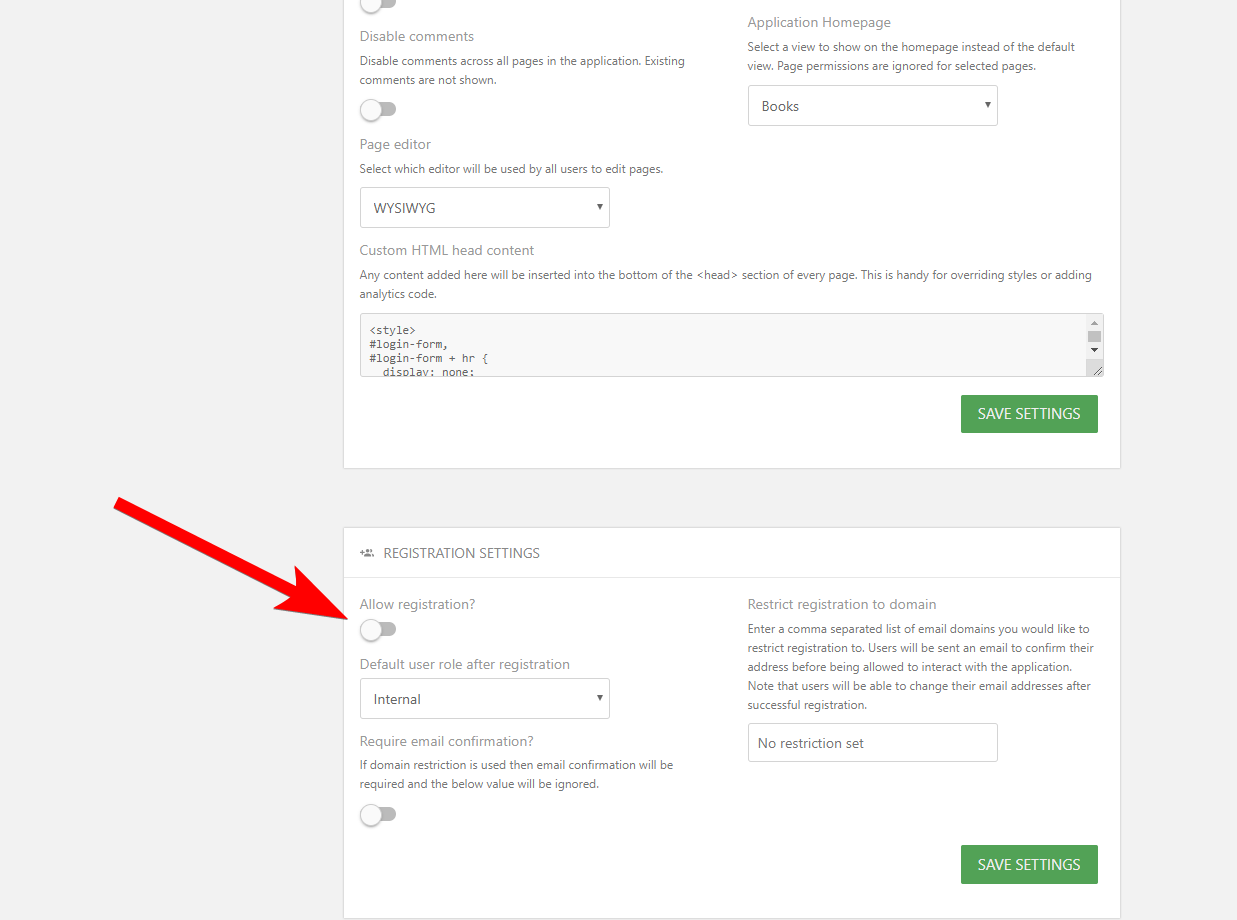Click the users icon beside REGISTRATION SETTINGS
This screenshot has width=1237, height=920.
(x=366, y=551)
